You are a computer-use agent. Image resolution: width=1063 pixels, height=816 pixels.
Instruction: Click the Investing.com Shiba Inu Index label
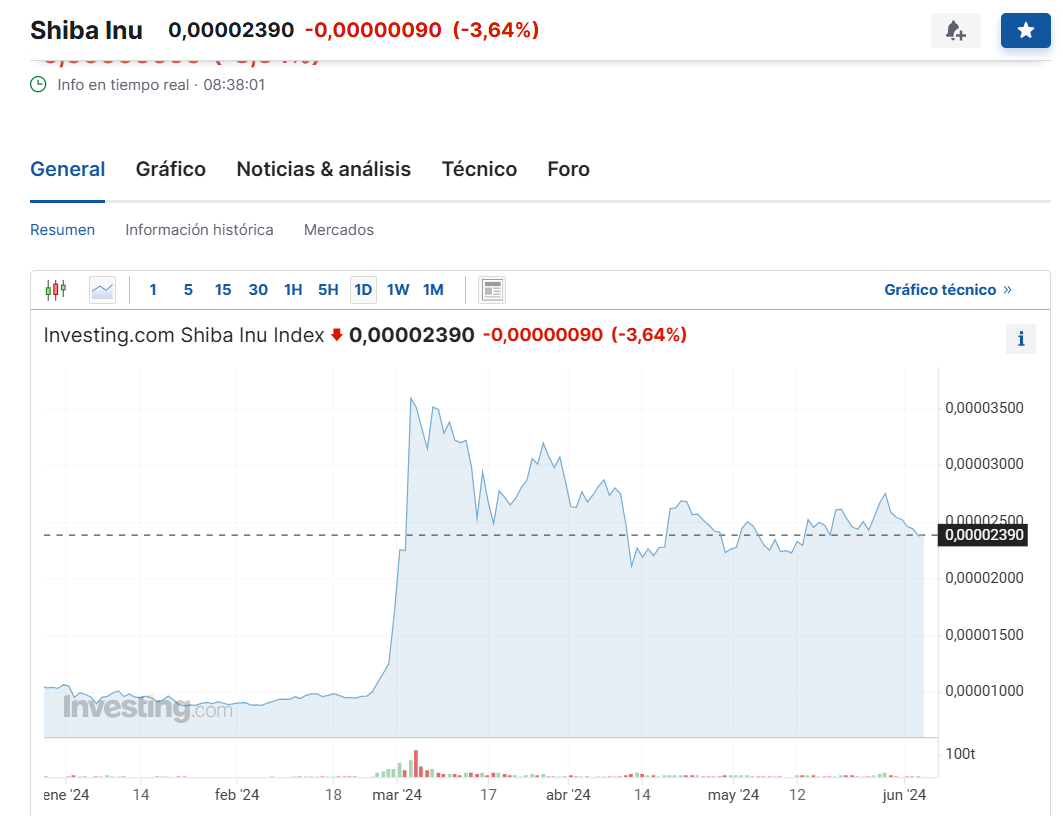point(184,335)
